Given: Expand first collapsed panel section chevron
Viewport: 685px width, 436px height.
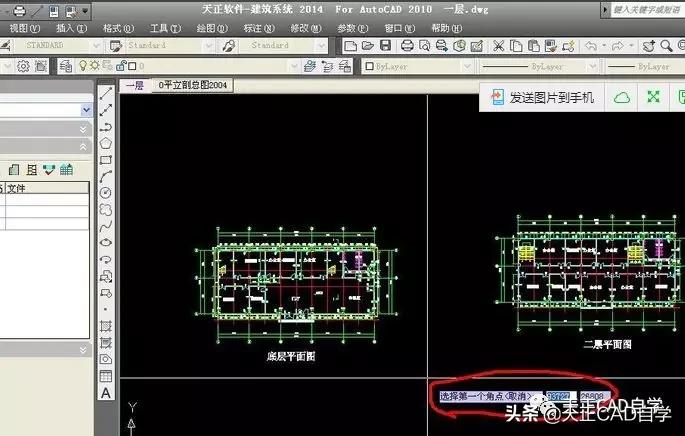Looking at the screenshot, I should pos(83,130).
